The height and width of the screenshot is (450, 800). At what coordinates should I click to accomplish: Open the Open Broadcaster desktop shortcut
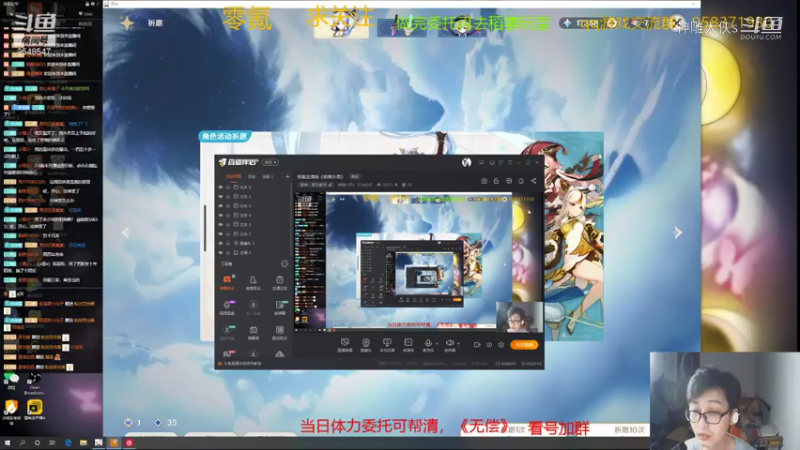point(34,384)
